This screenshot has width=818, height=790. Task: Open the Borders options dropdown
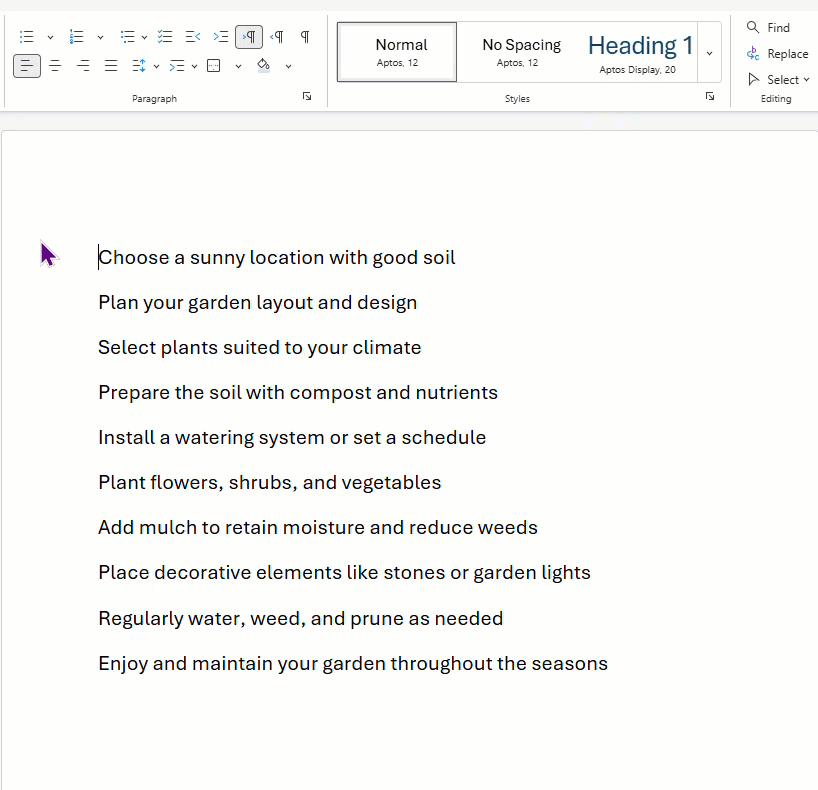click(x=238, y=66)
